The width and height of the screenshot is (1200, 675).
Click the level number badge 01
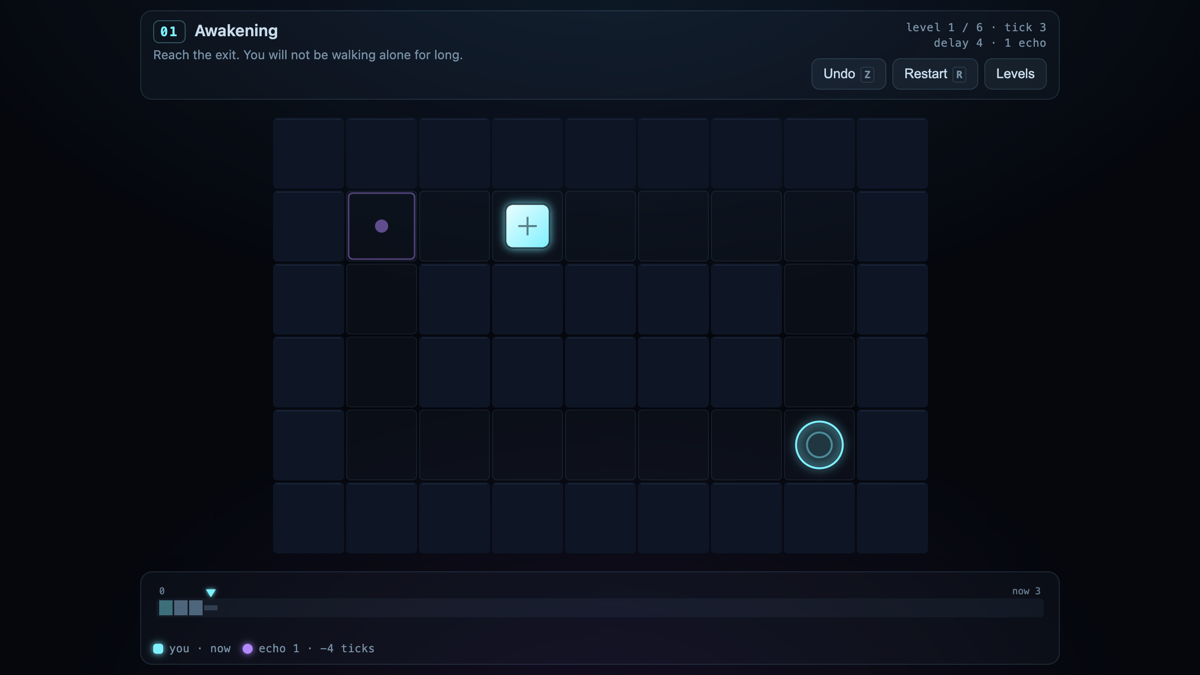[169, 32]
